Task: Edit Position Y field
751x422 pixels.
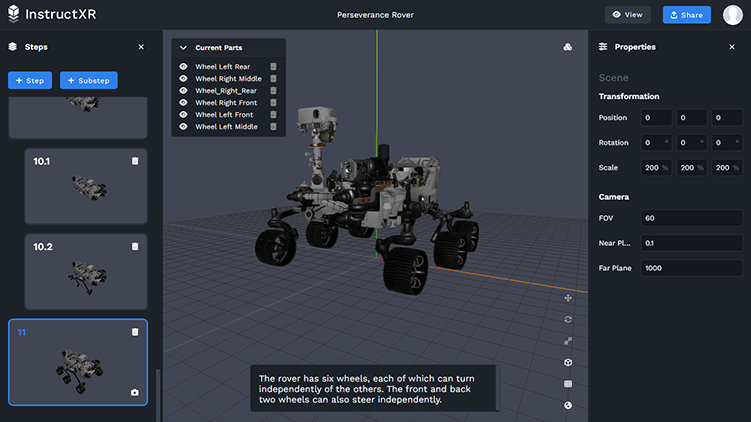Action: click(692, 117)
